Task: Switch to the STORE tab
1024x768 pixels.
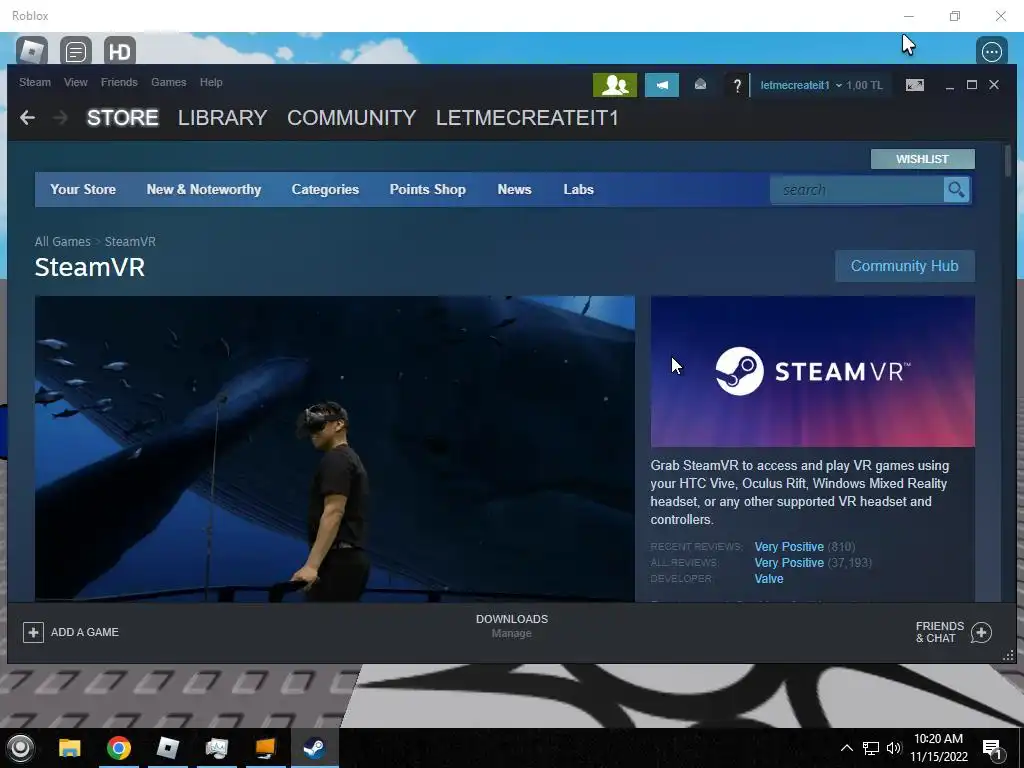Action: (123, 118)
